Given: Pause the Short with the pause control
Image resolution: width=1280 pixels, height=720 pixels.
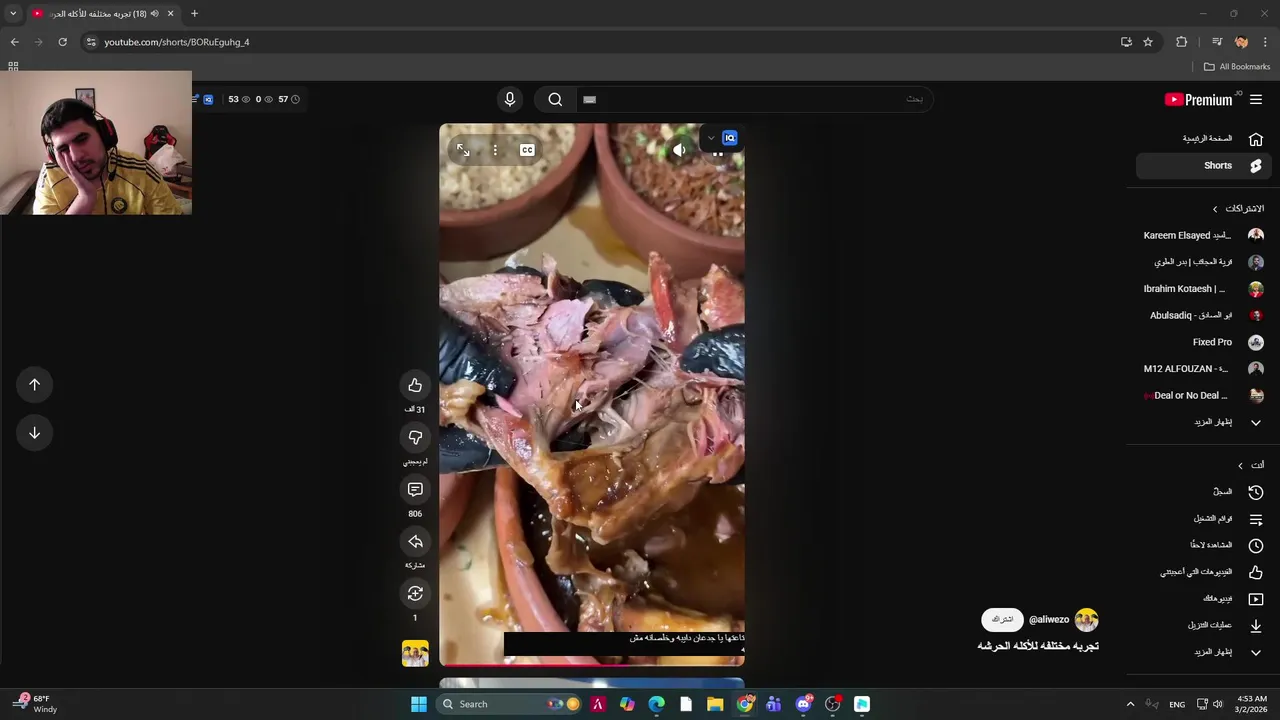Looking at the screenshot, I should pos(717,153).
